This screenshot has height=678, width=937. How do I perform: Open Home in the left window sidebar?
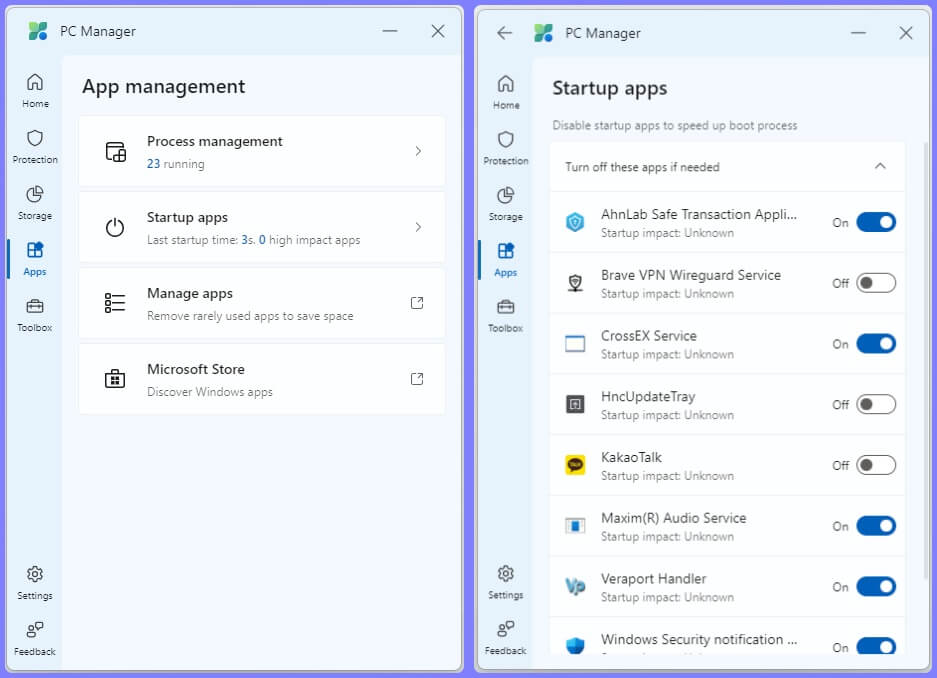point(35,90)
